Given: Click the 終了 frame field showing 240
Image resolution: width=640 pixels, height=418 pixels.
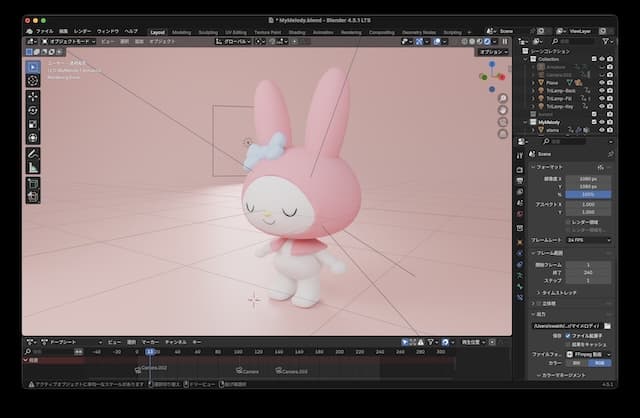Looking at the screenshot, I should [x=590, y=271].
